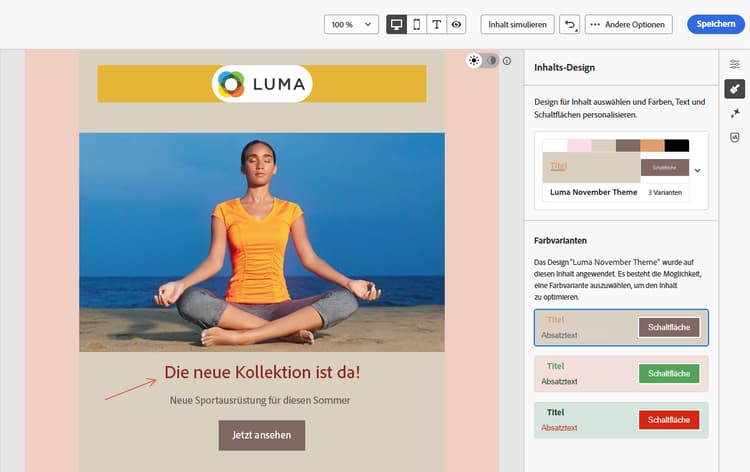The width and height of the screenshot is (750, 472).
Task: Open the zoom level 100 % dropdown
Action: pos(351,24)
